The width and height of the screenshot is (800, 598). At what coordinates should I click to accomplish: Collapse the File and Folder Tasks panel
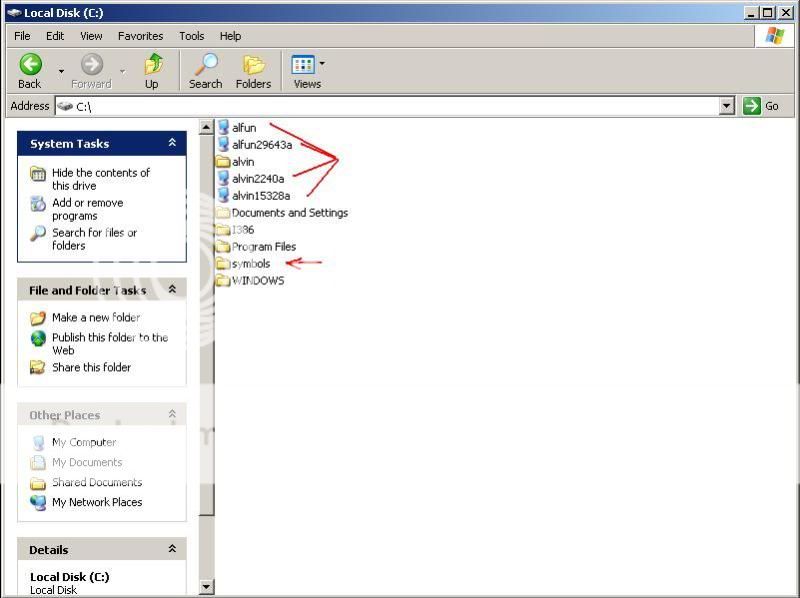(172, 289)
